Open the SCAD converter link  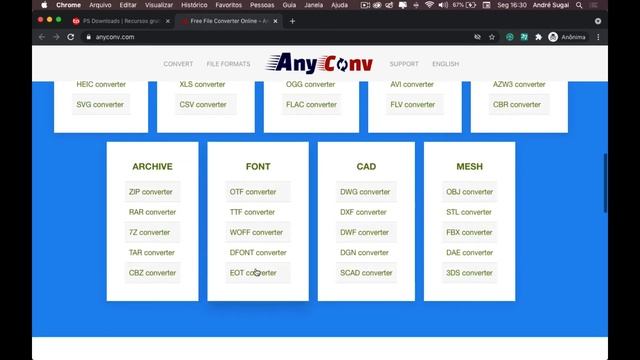tap(366, 273)
